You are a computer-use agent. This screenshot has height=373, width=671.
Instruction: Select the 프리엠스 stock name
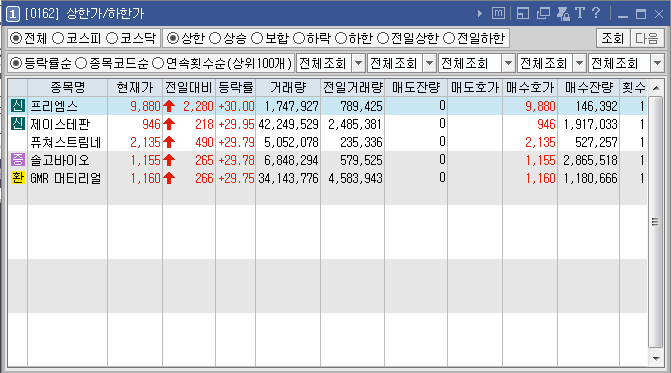click(x=54, y=106)
